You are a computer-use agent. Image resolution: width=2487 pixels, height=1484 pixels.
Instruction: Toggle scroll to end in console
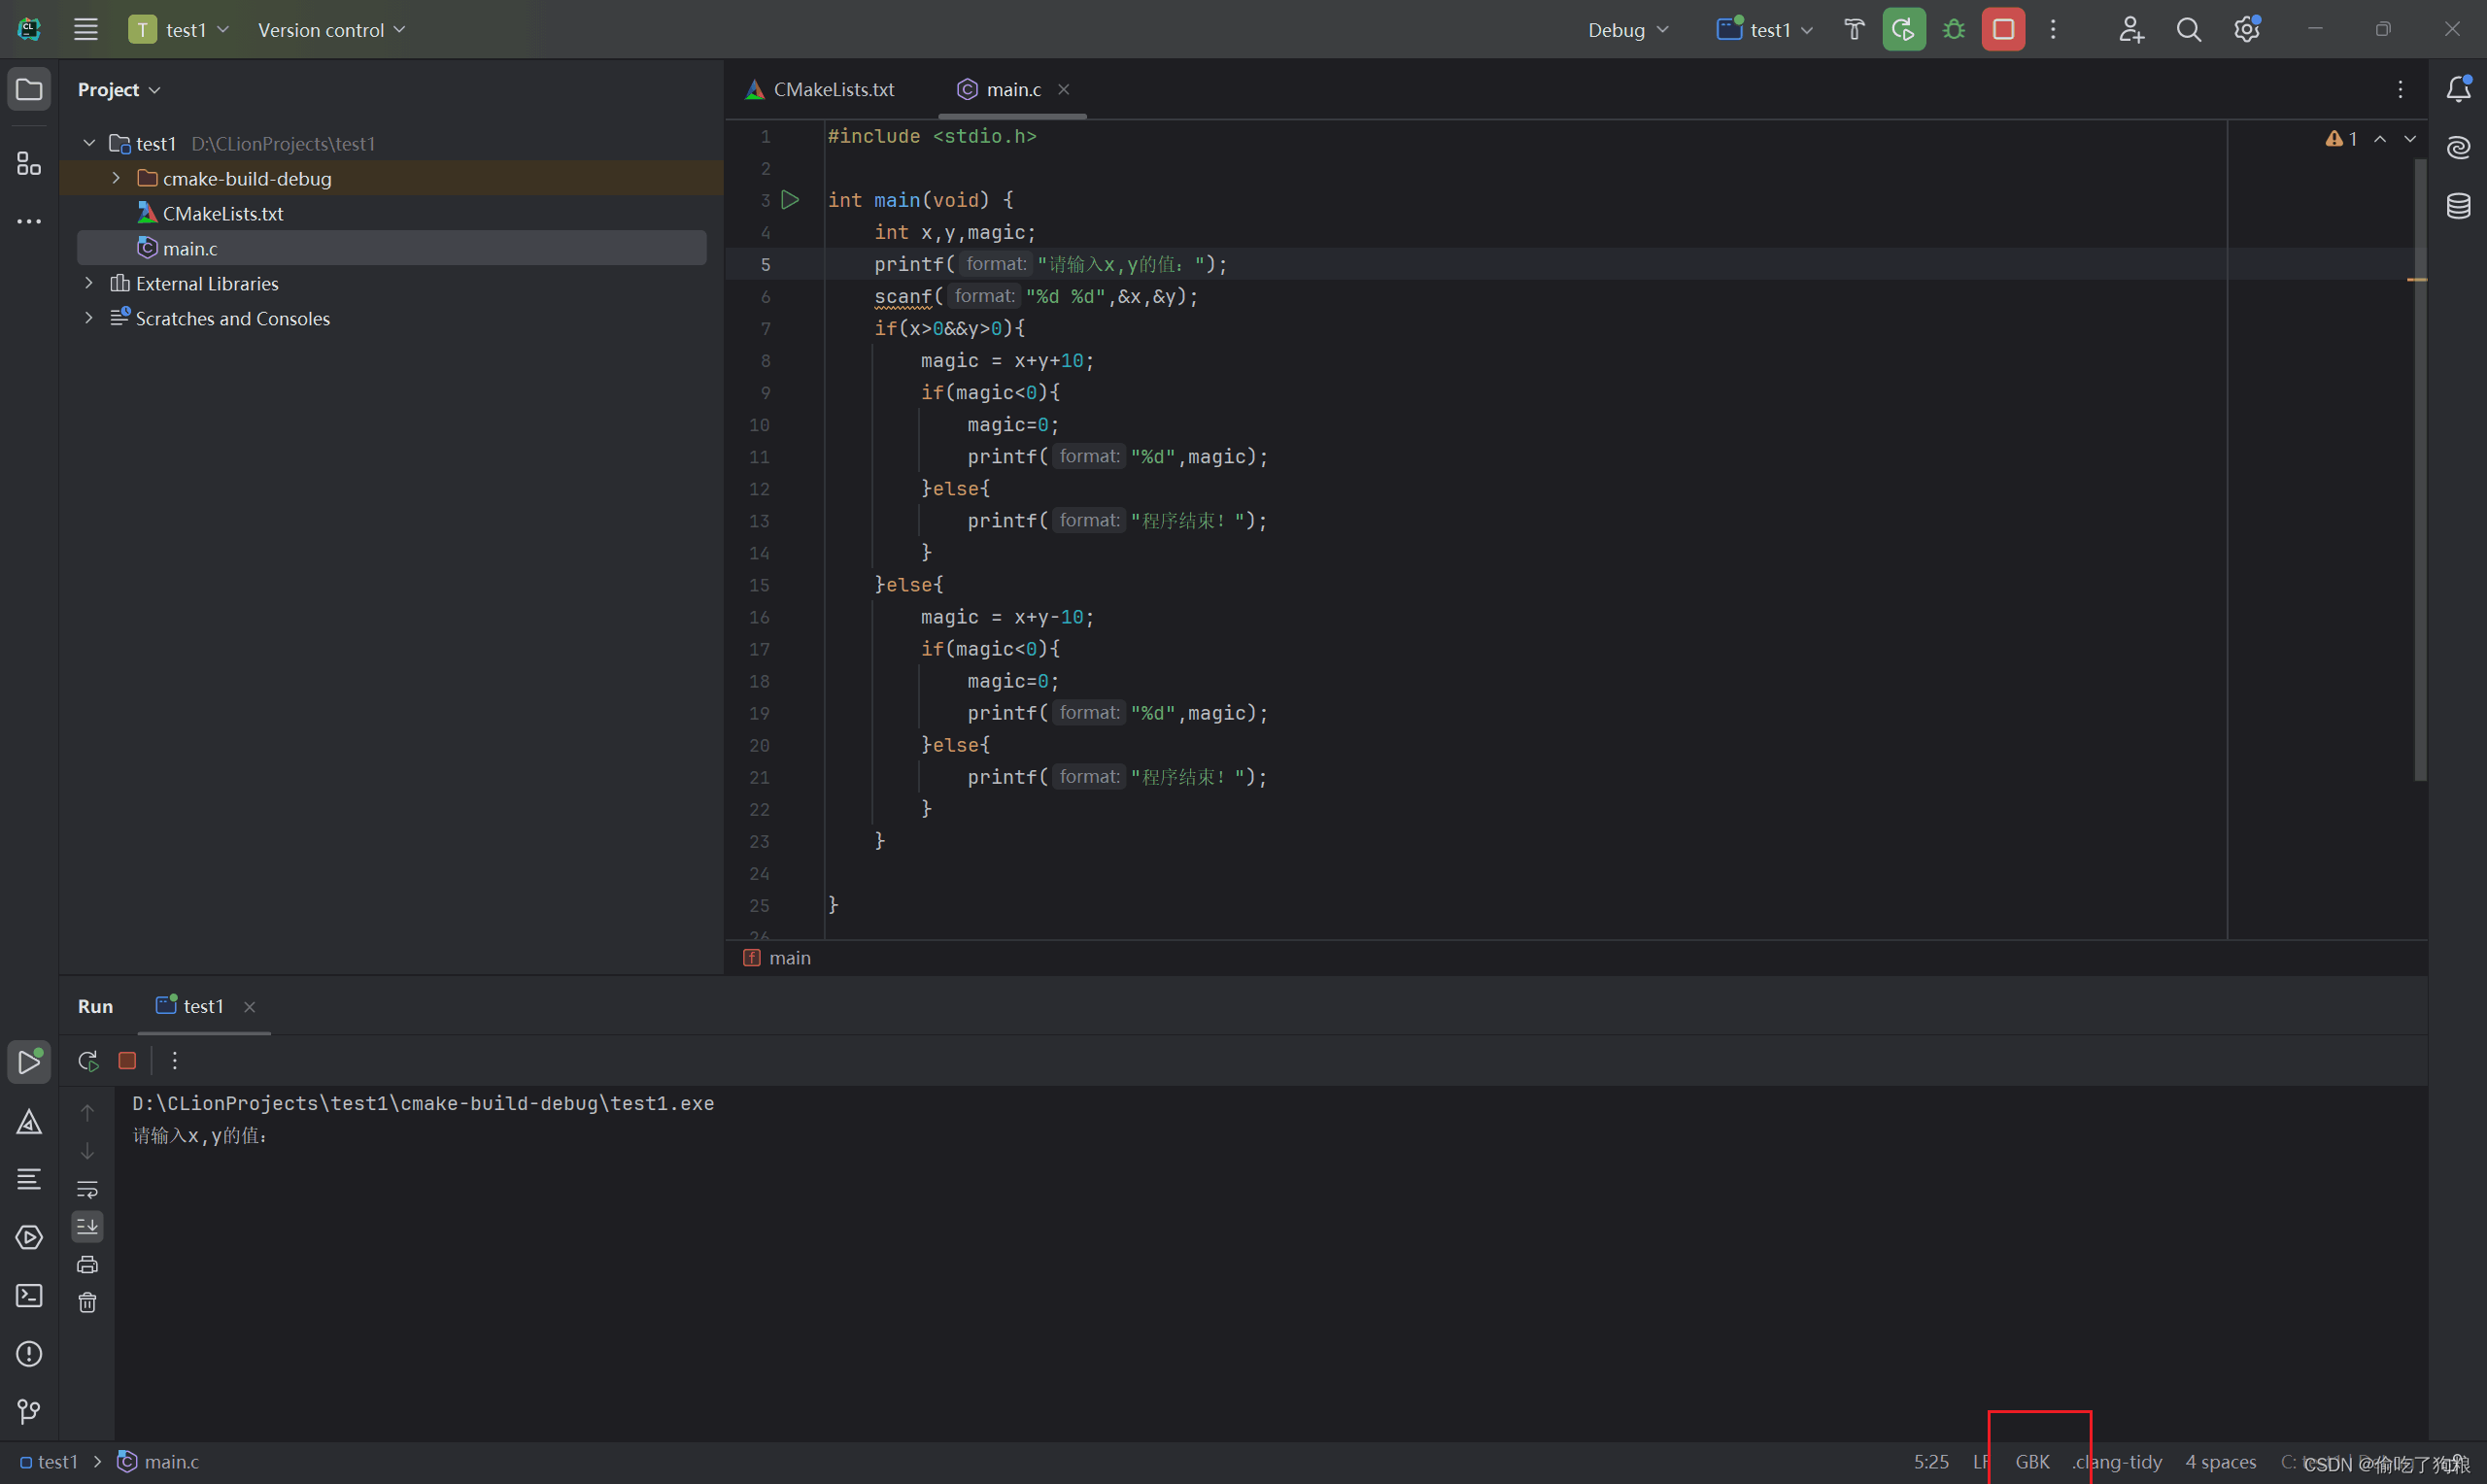(88, 1226)
